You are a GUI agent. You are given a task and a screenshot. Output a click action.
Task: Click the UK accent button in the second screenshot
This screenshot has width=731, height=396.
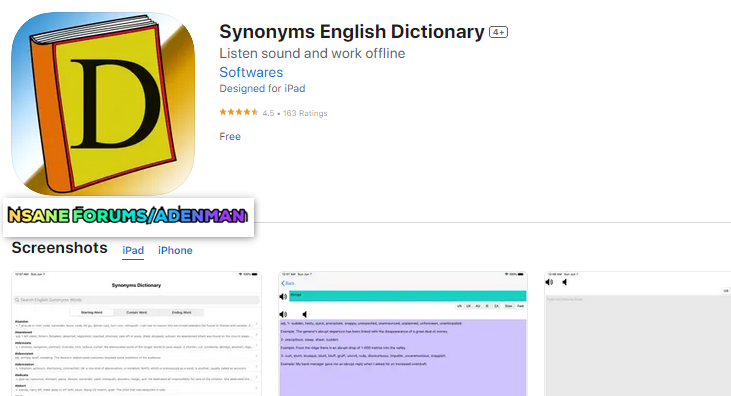pyautogui.click(x=468, y=306)
